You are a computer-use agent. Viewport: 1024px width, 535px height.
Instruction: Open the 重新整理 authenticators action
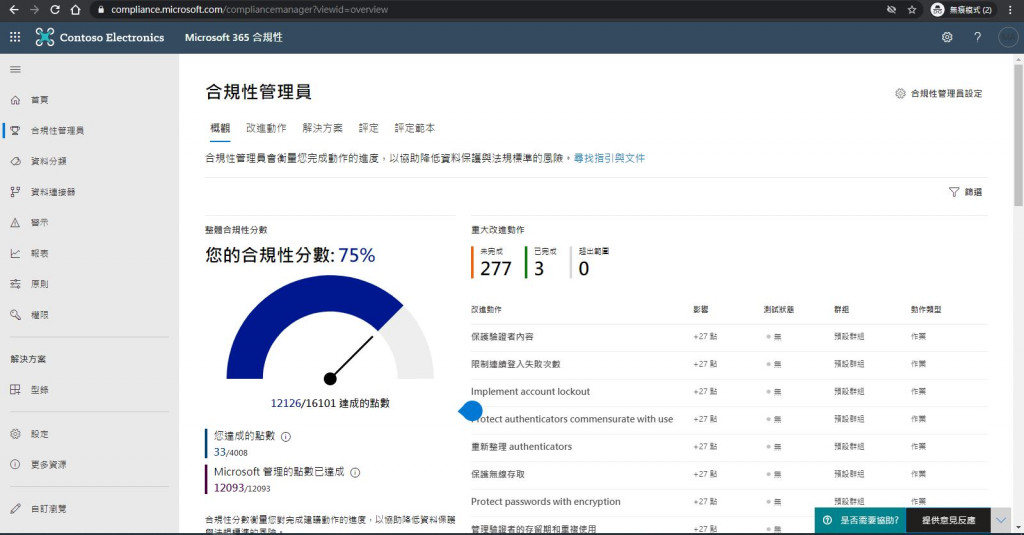[x=521, y=446]
